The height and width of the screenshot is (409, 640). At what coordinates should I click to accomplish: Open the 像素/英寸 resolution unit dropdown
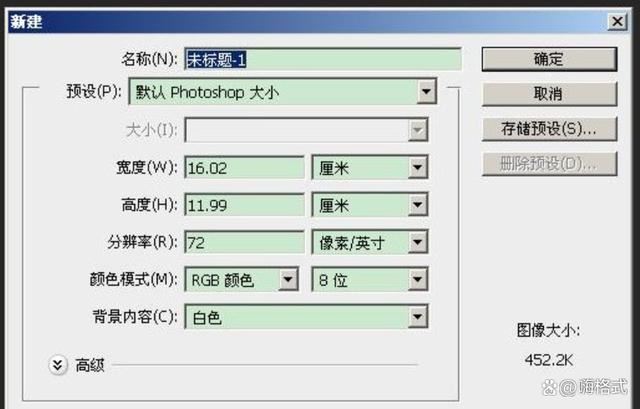[370, 242]
